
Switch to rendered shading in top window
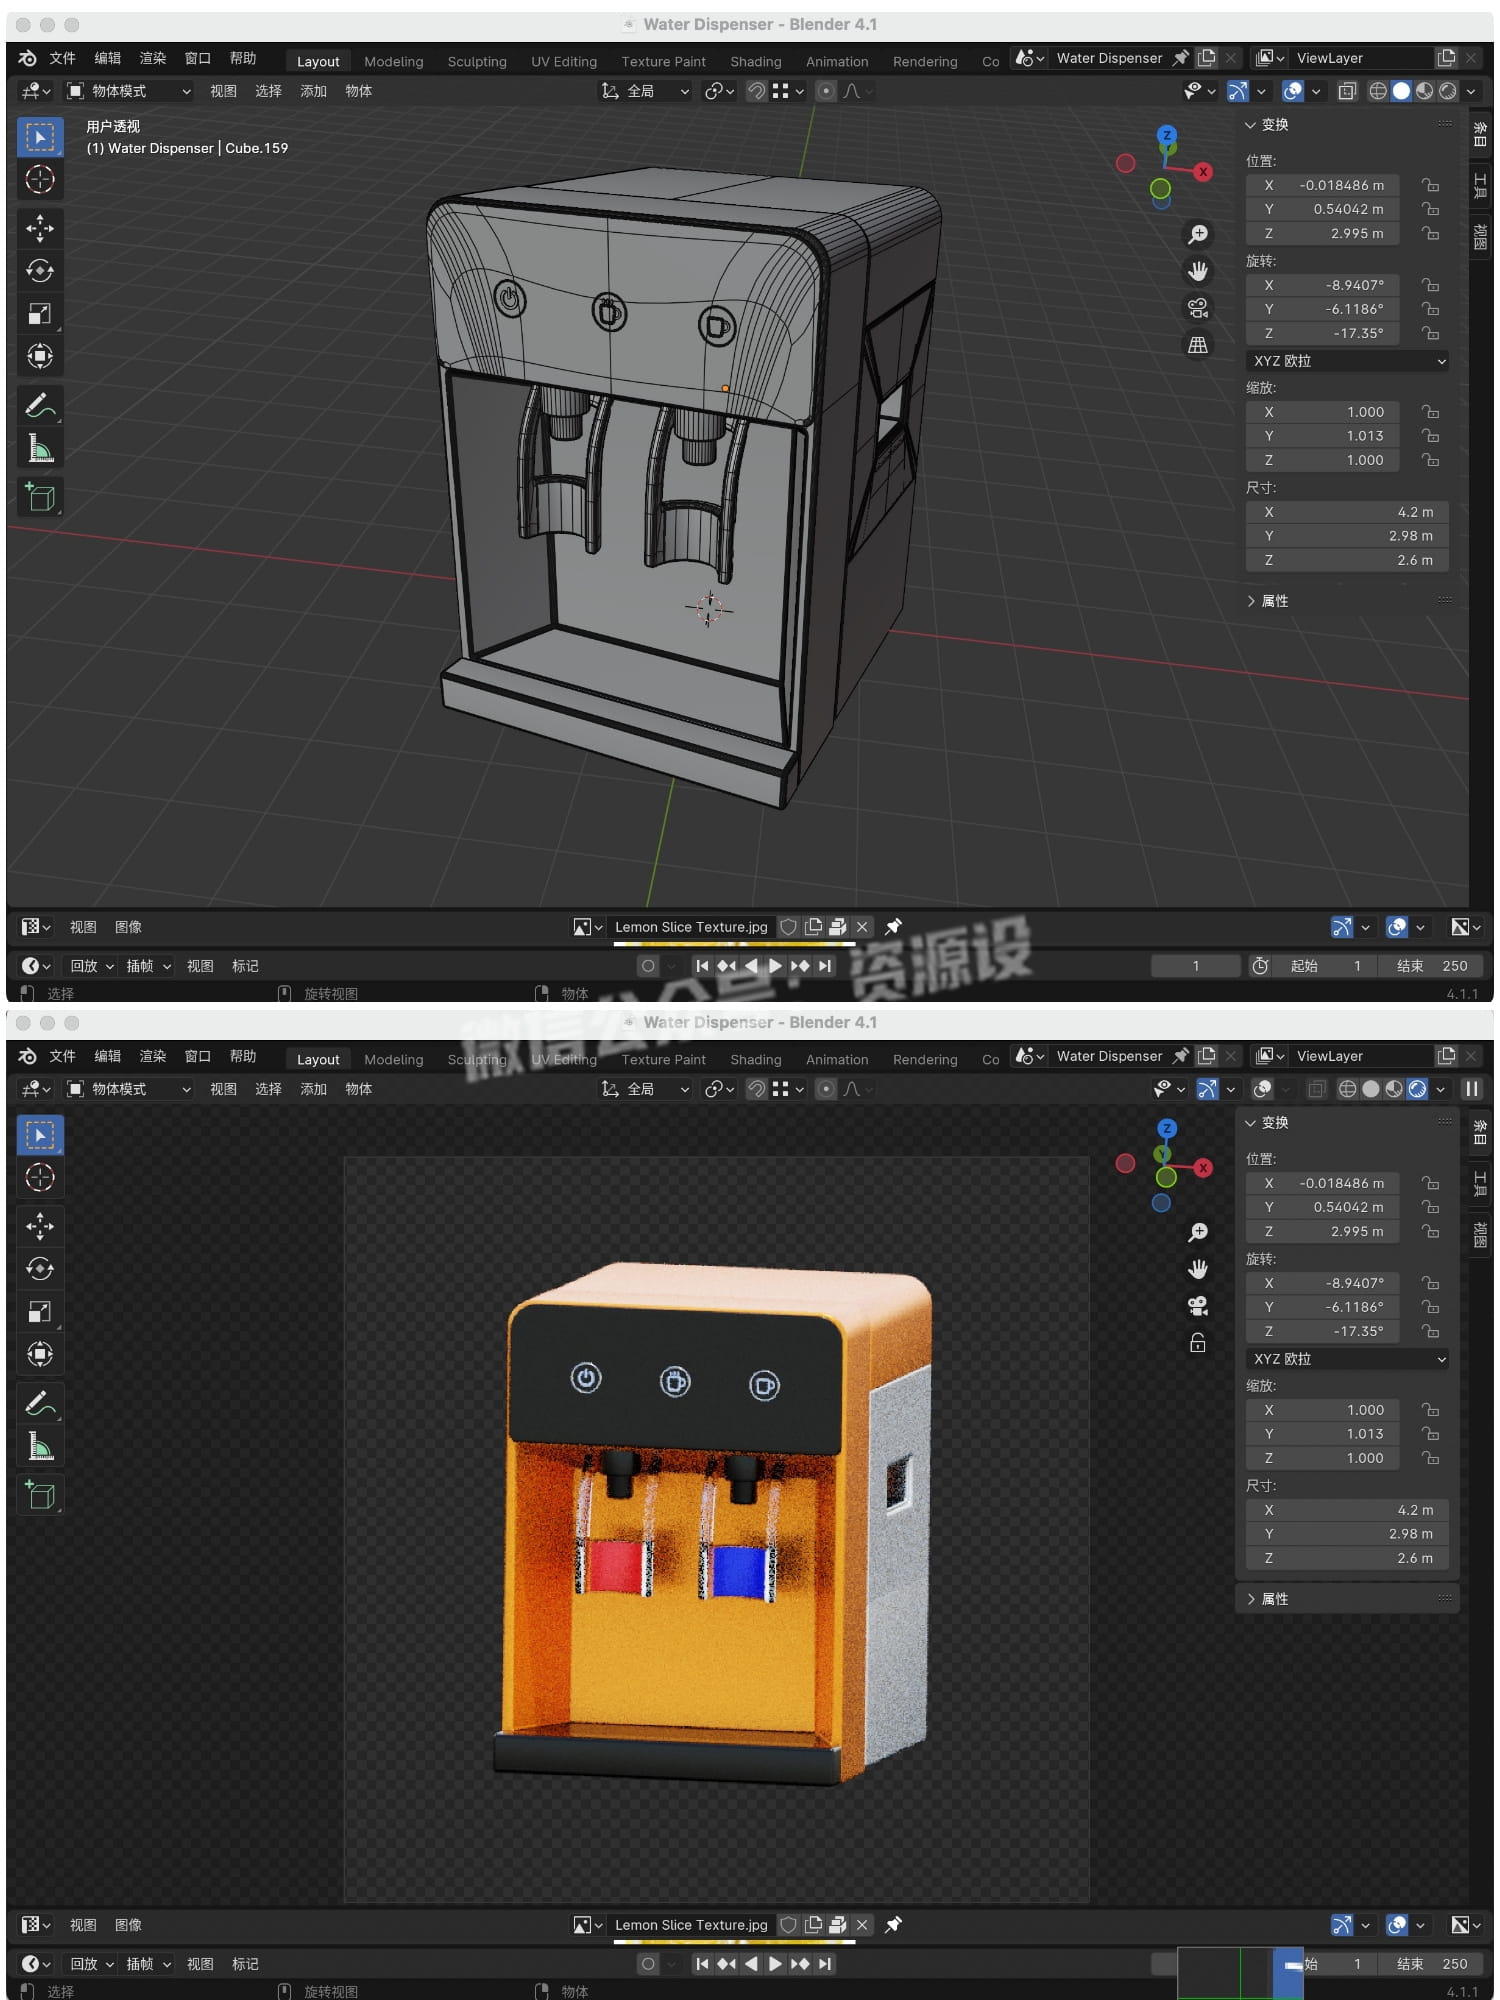click(1447, 91)
